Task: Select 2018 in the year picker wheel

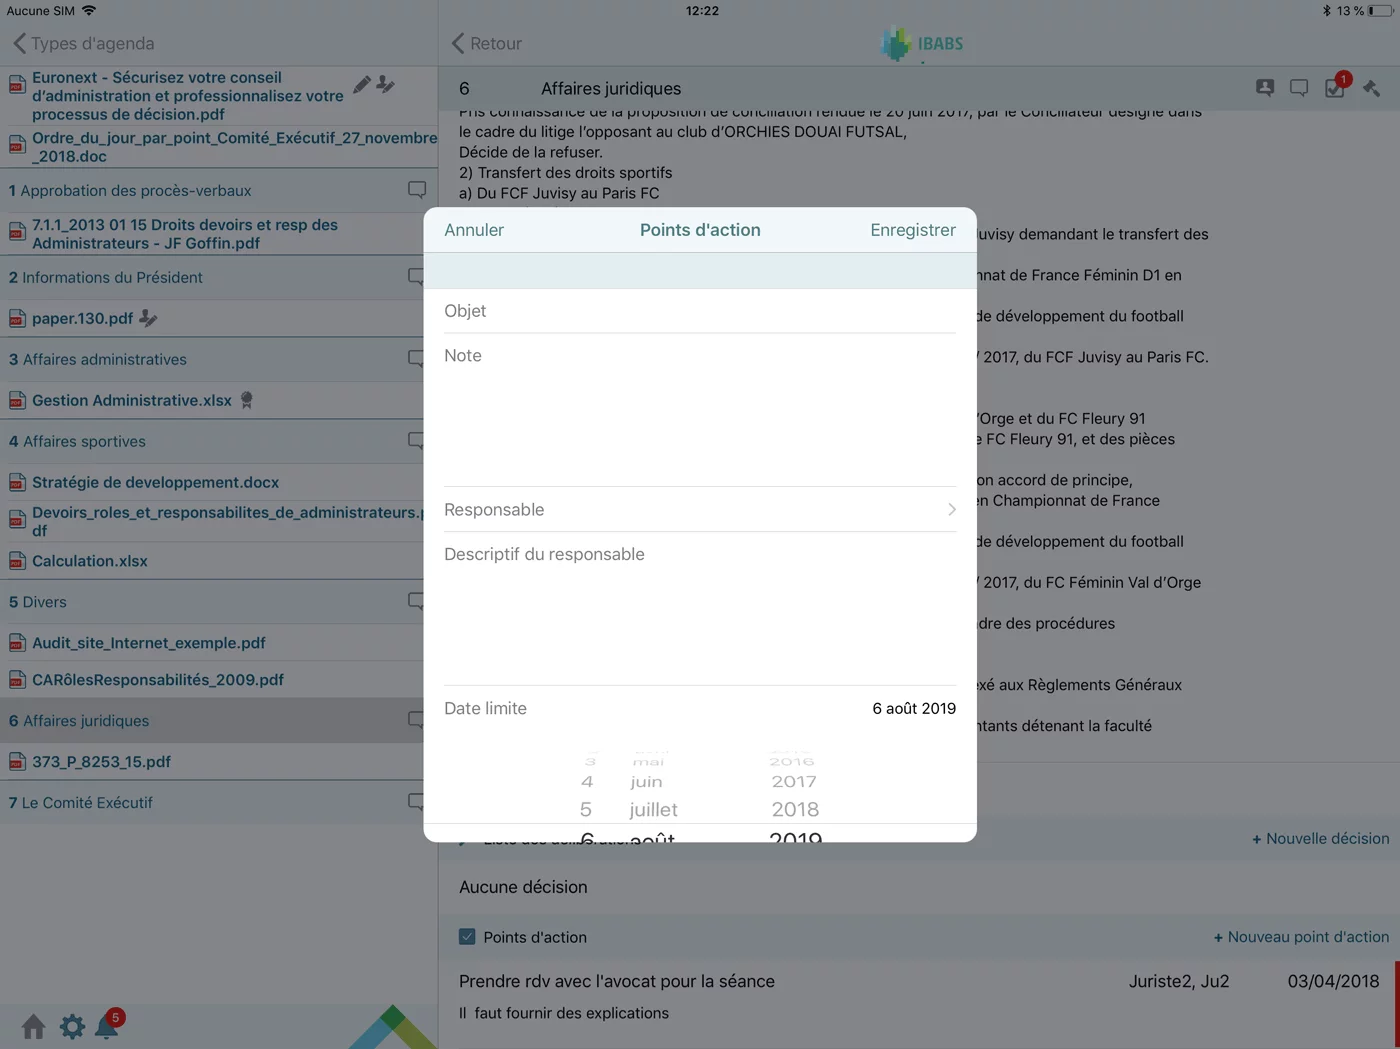Action: click(x=795, y=809)
